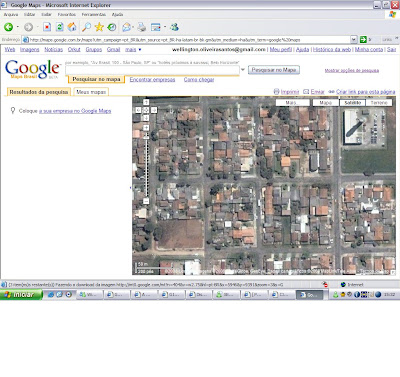Click the chain link icon

(x=331, y=92)
